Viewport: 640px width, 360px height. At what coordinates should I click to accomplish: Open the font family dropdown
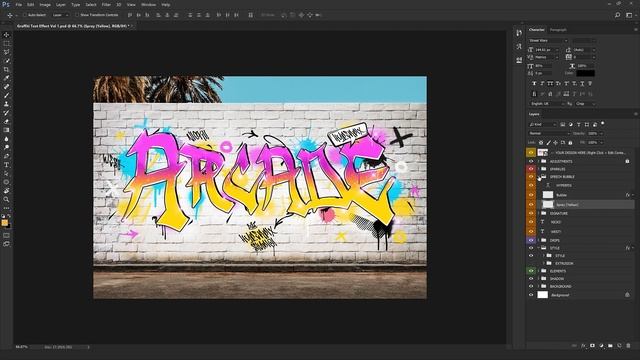pos(548,40)
